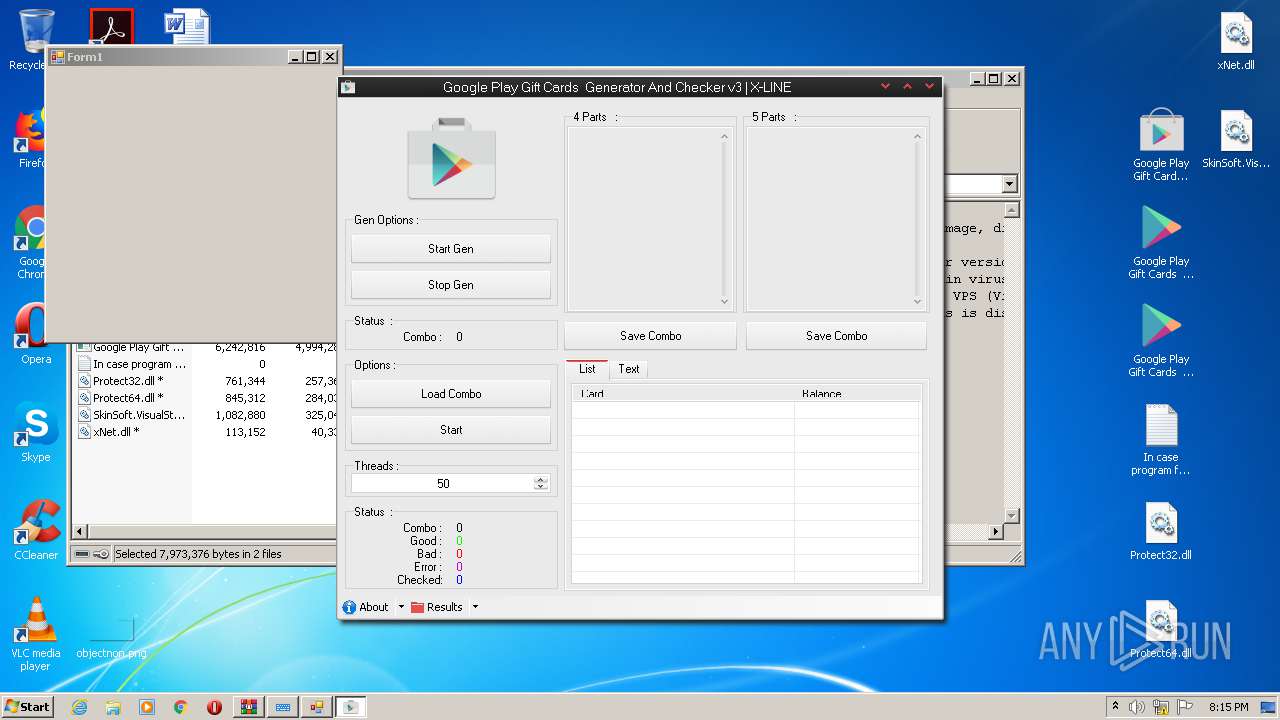Increase Threads with stepper up arrow
The height and width of the screenshot is (720, 1280).
(541, 479)
